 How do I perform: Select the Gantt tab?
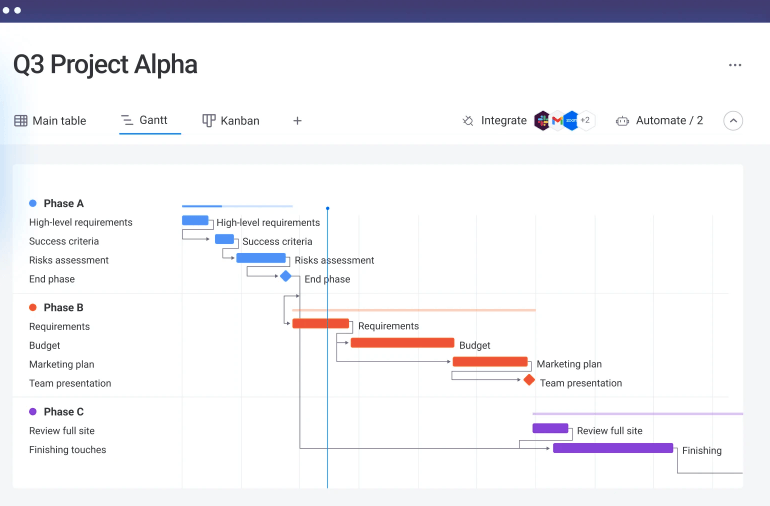pyautogui.click(x=150, y=120)
